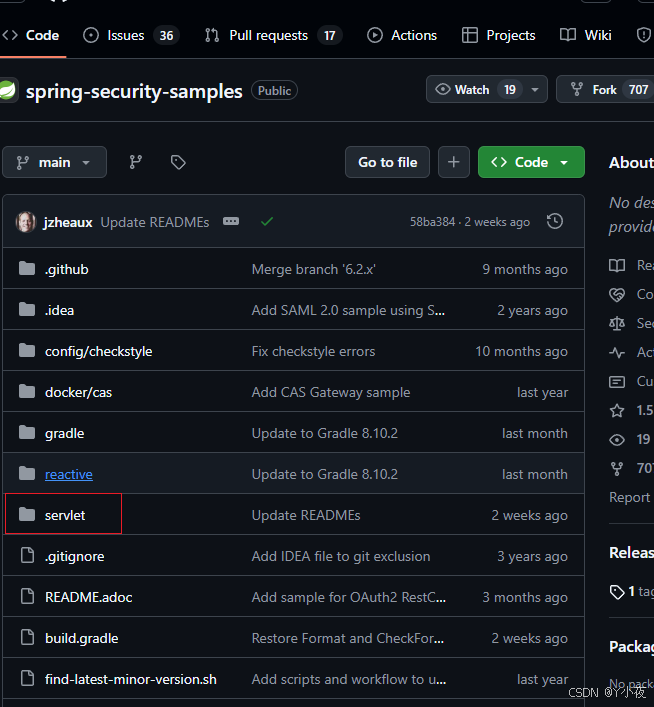Image resolution: width=654 pixels, height=707 pixels.
Task: Open jzheaux user avatar
Action: click(x=26, y=222)
